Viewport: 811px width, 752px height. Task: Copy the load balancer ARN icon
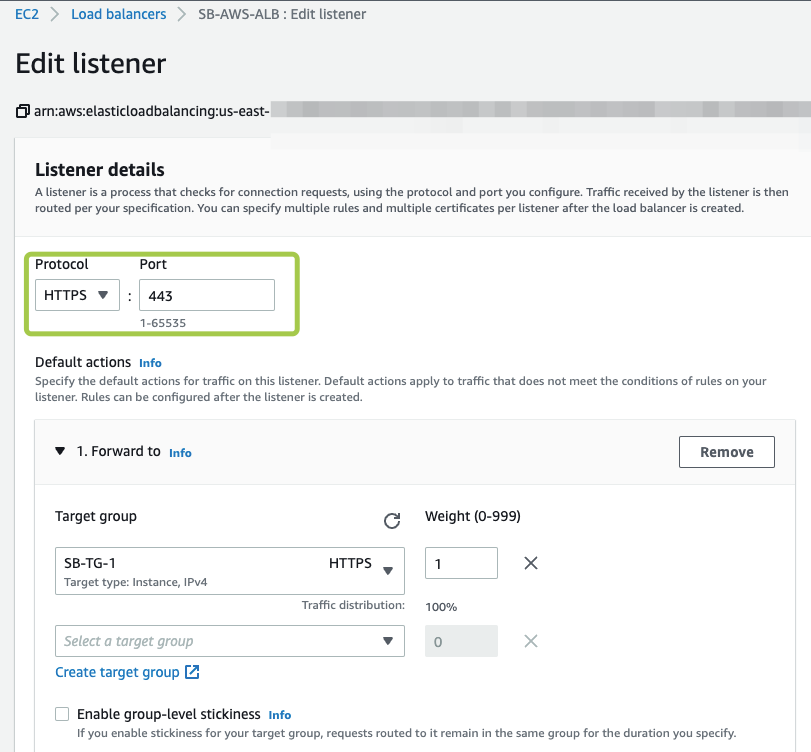pos(23,112)
